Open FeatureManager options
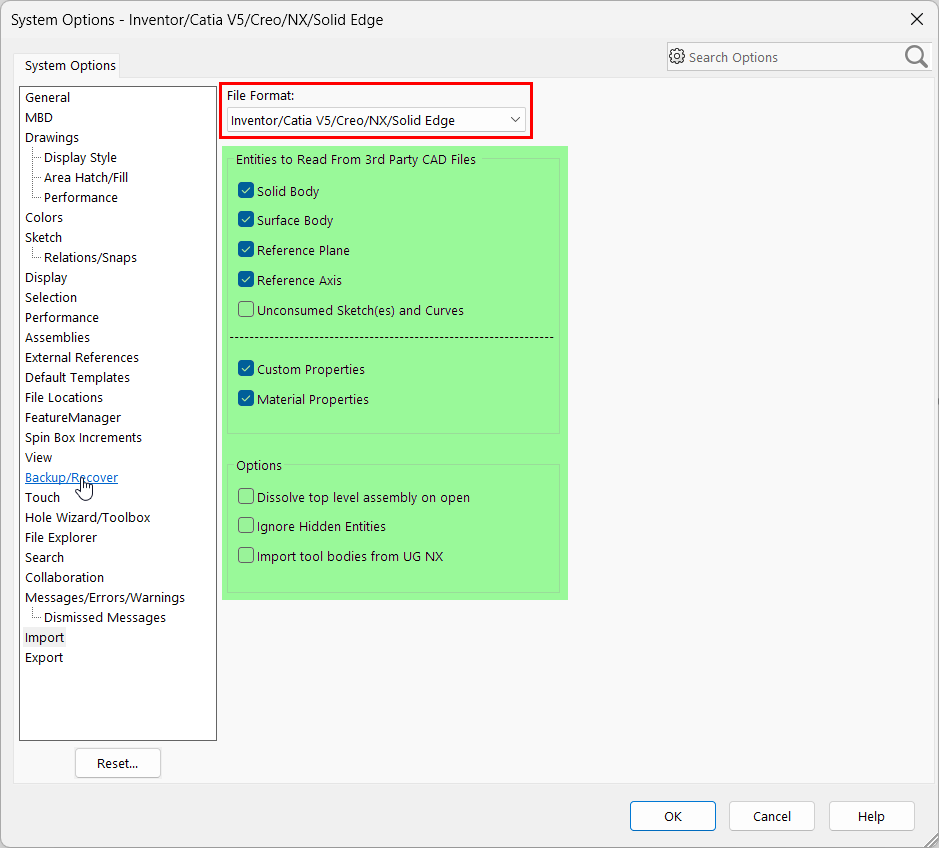Screen dimensions: 939x848 coord(73,417)
